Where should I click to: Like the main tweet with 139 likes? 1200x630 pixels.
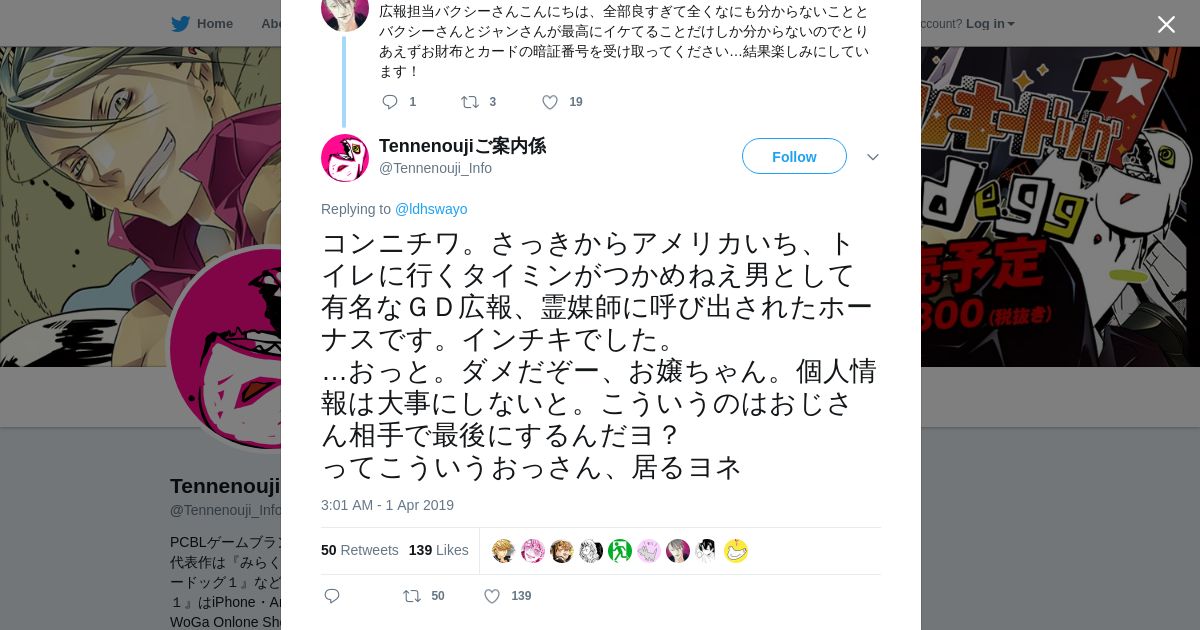[492, 596]
